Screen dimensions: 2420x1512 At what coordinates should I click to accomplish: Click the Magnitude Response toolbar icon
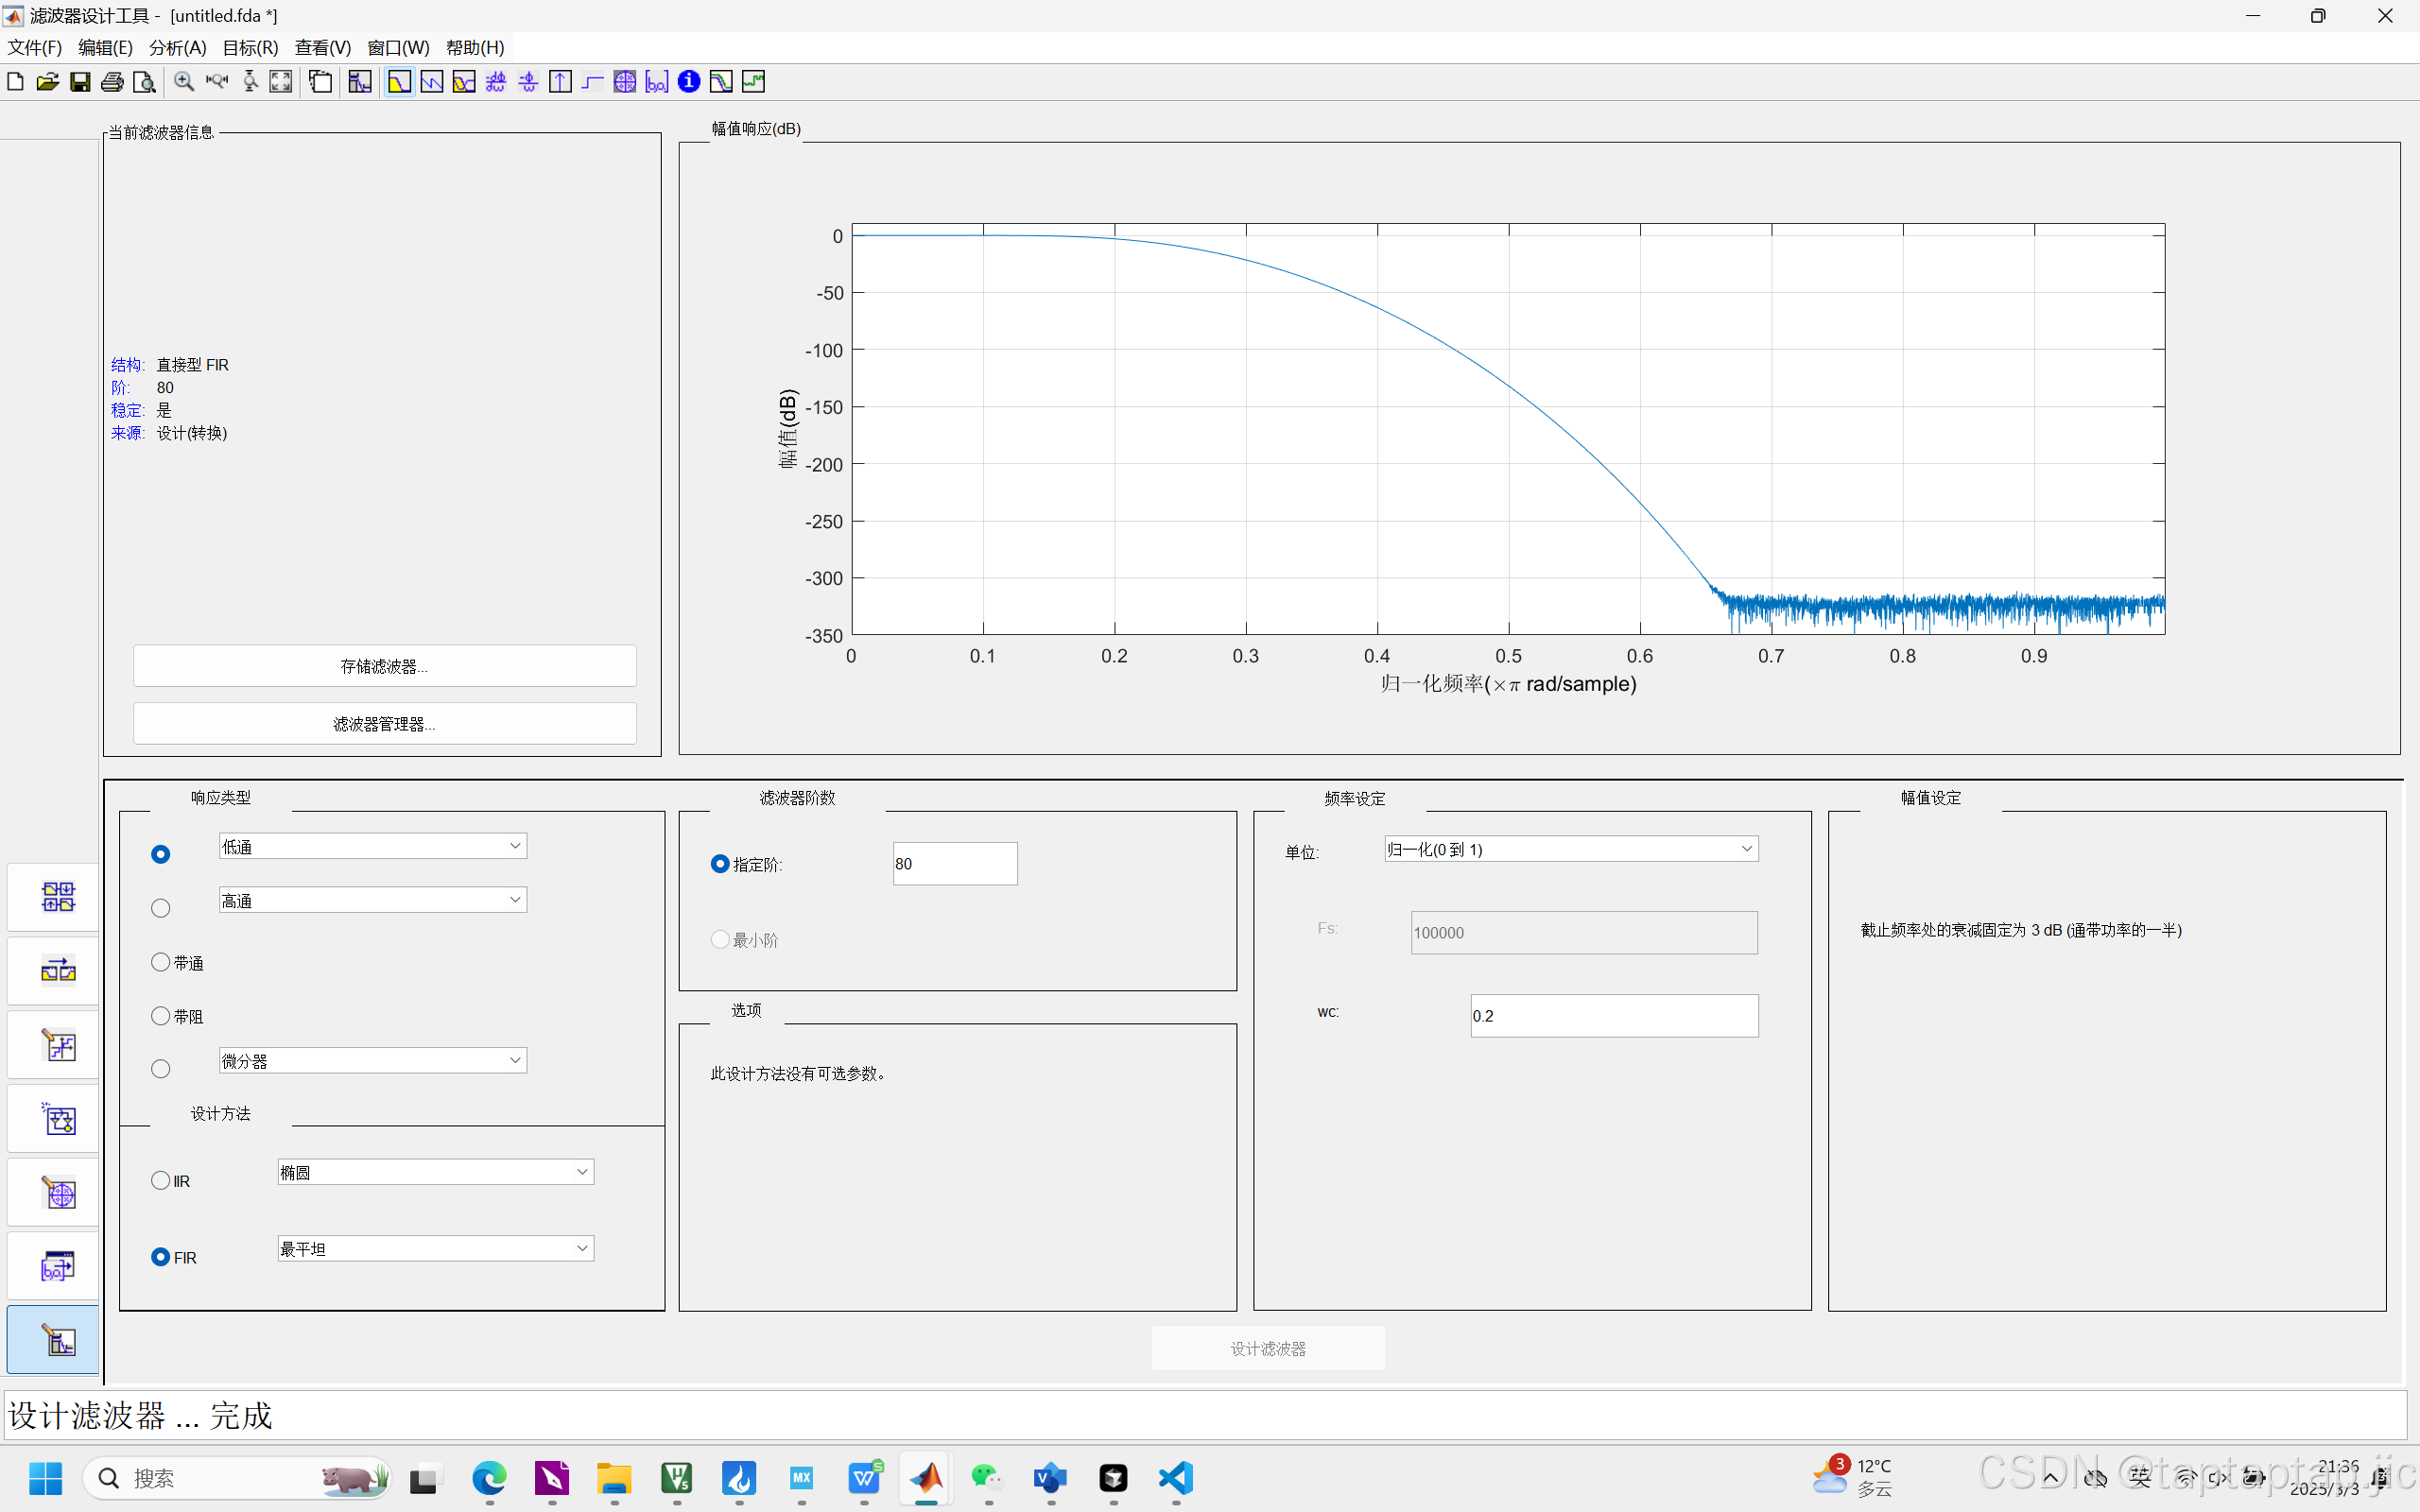pyautogui.click(x=398, y=82)
